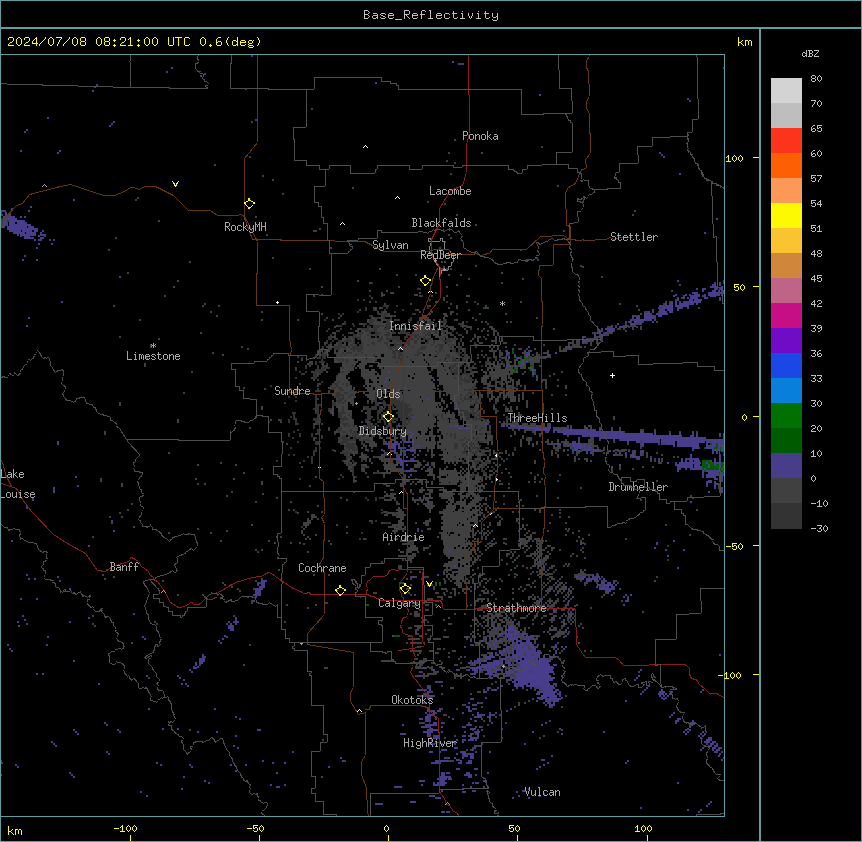Click the dBZ legend heading
This screenshot has height=842, width=862.
(x=810, y=53)
